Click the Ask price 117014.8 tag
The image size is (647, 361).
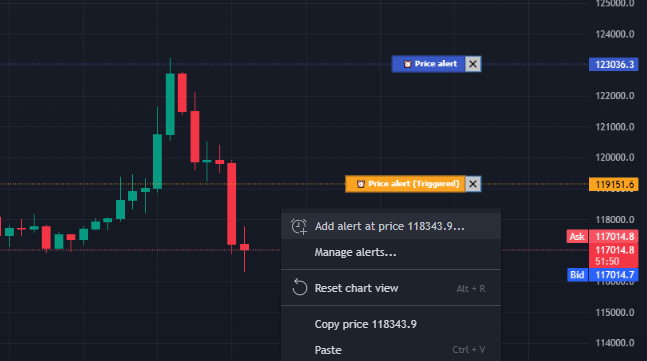point(614,236)
